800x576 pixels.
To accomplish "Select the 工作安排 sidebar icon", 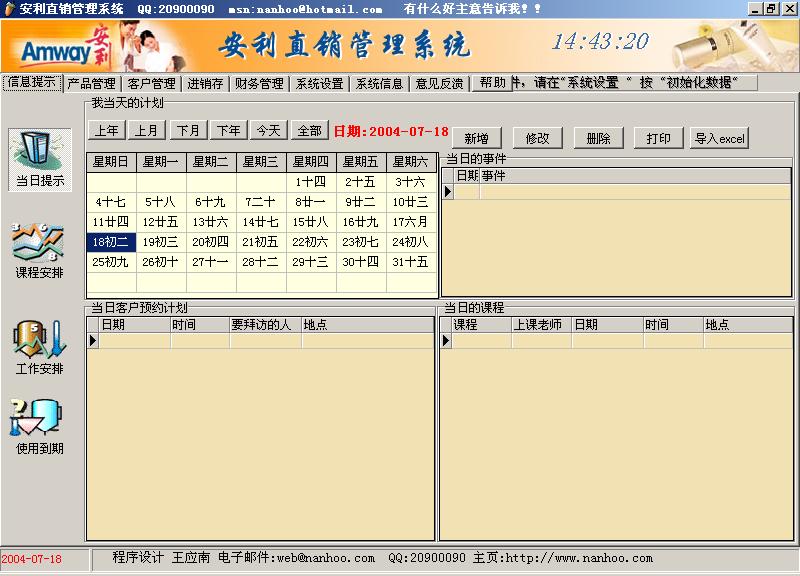I will tap(39, 347).
